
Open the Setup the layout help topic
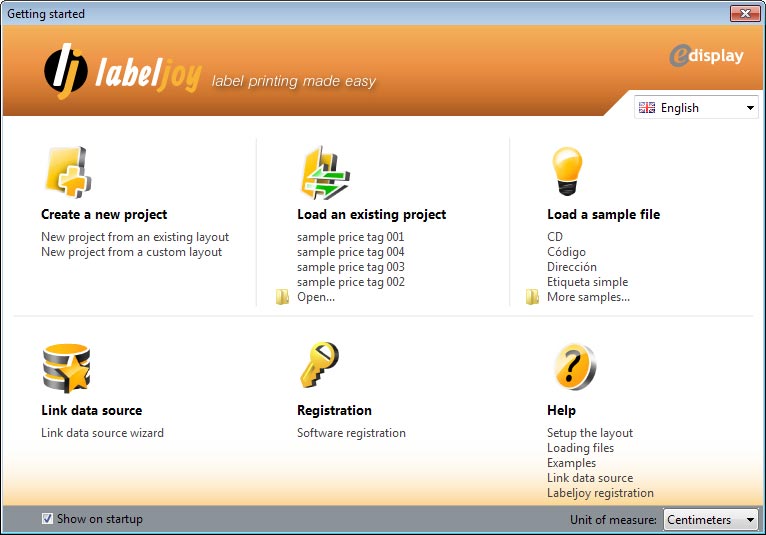coord(590,433)
